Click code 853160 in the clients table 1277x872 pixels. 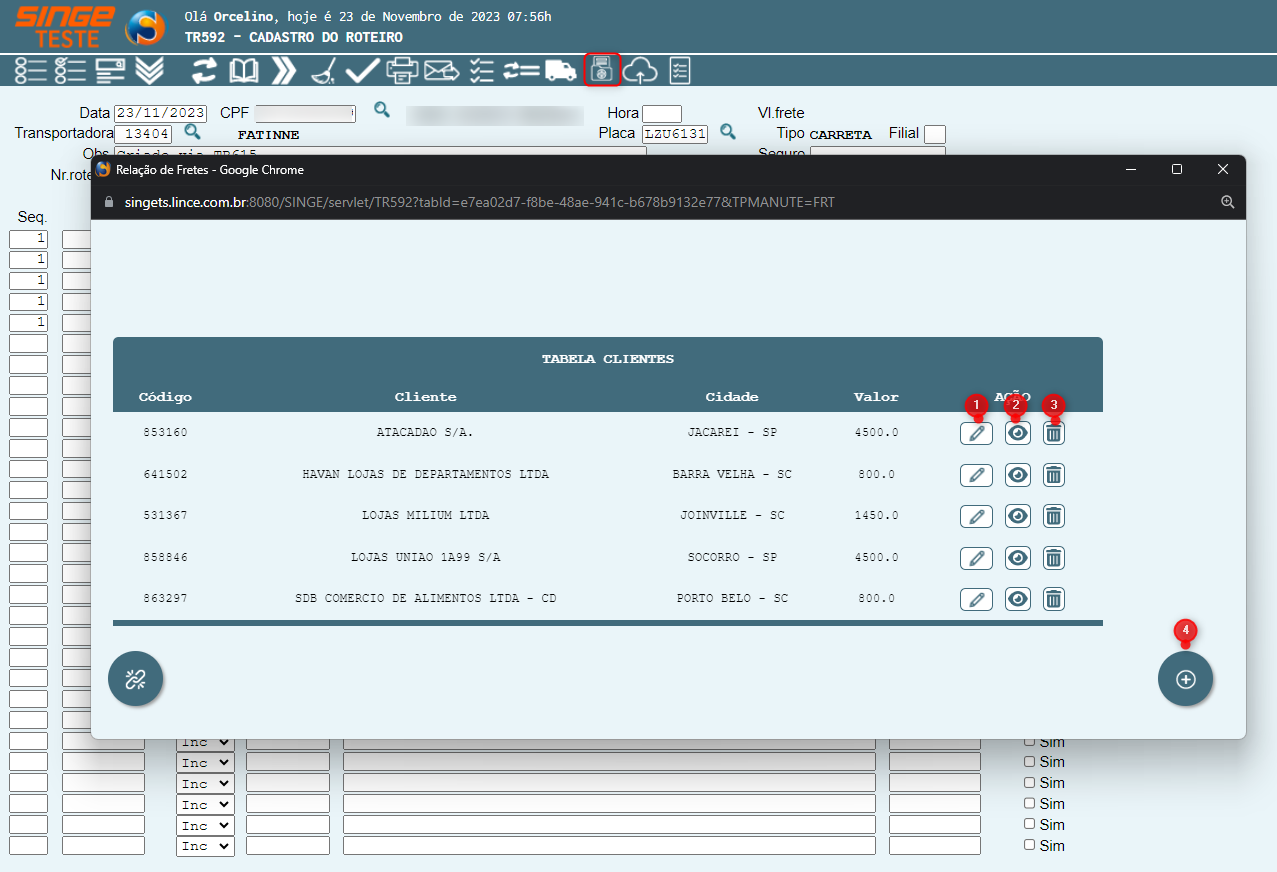coord(165,433)
